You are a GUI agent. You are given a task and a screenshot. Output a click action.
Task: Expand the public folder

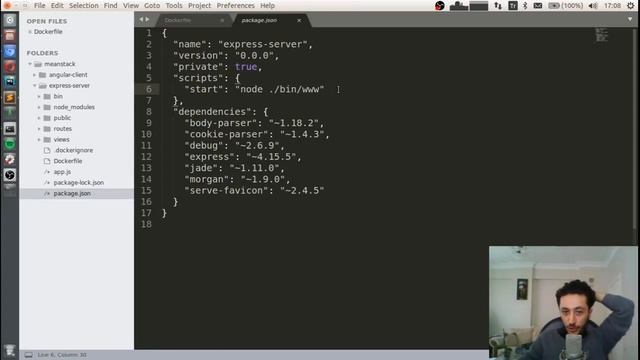click(39, 118)
